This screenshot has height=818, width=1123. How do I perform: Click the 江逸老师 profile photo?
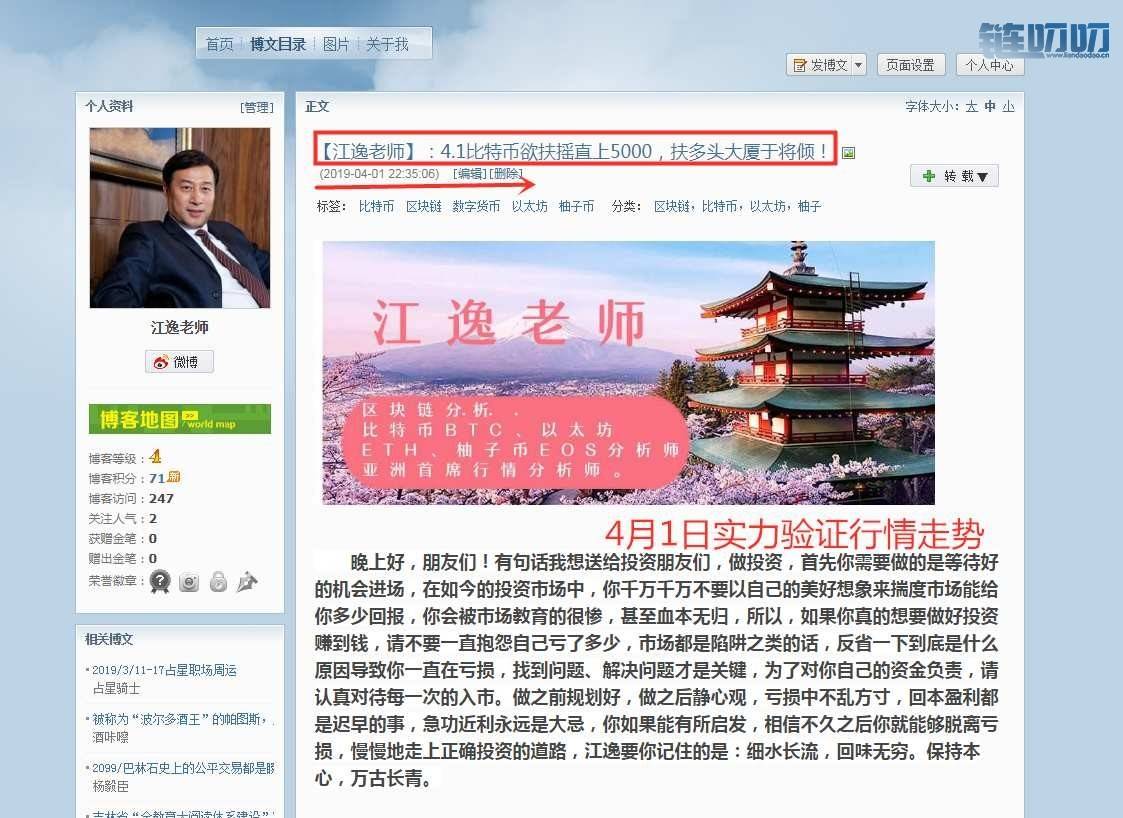179,217
